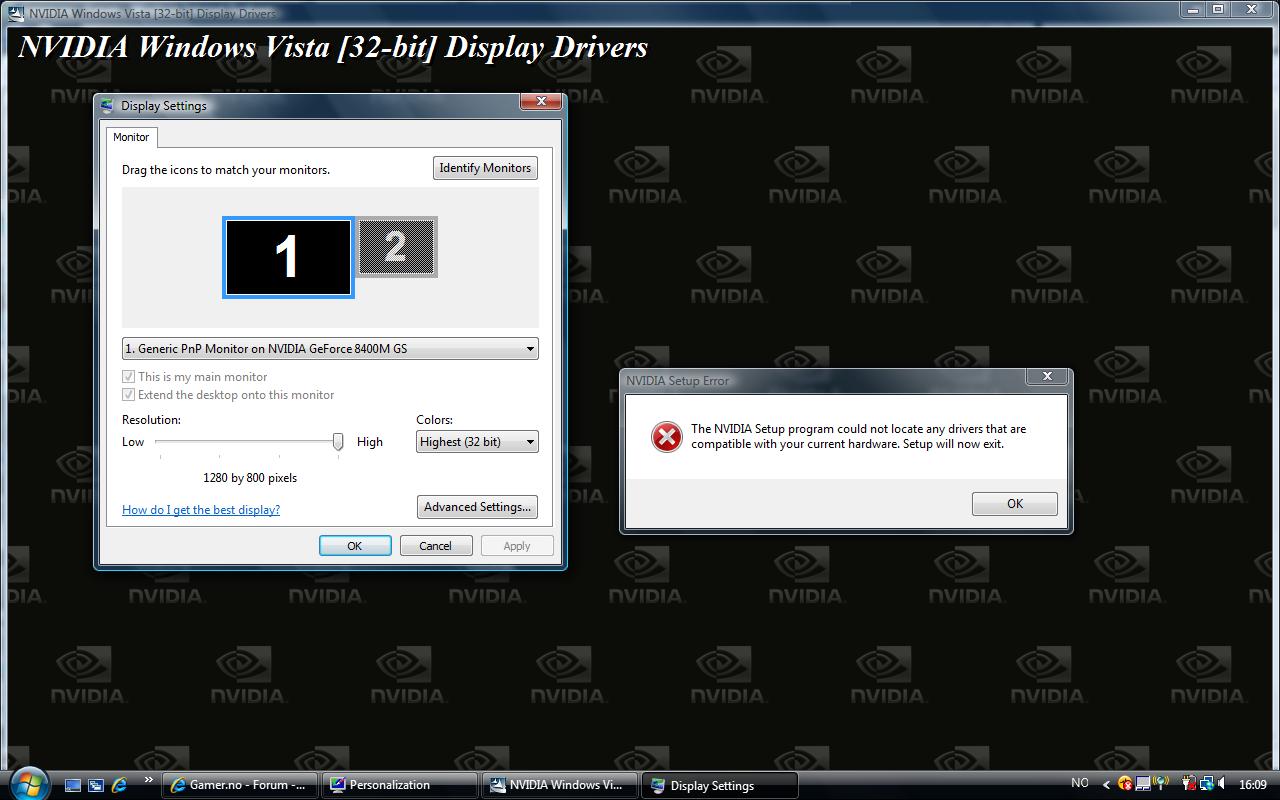Close the NVIDIA Setup Error dialog
The image size is (1280, 800).
click(1047, 376)
